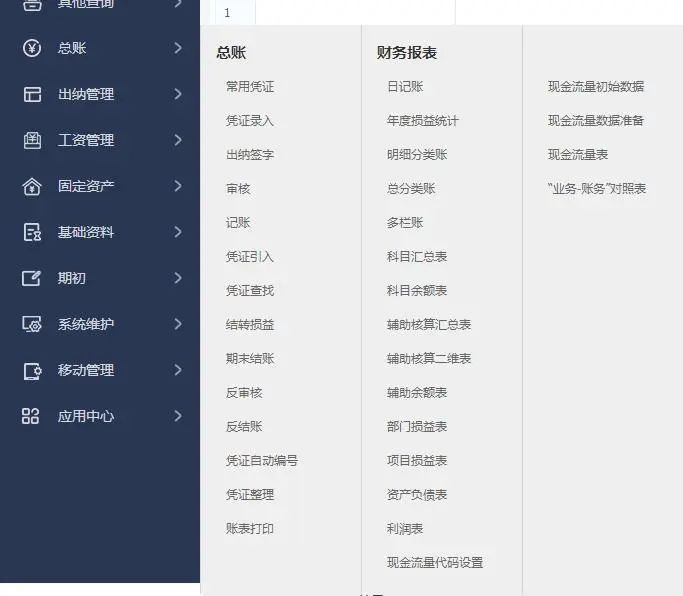This screenshot has height=596, width=683.
Task: Select 固定资产 in the sidebar menu
Action: pos(86,186)
